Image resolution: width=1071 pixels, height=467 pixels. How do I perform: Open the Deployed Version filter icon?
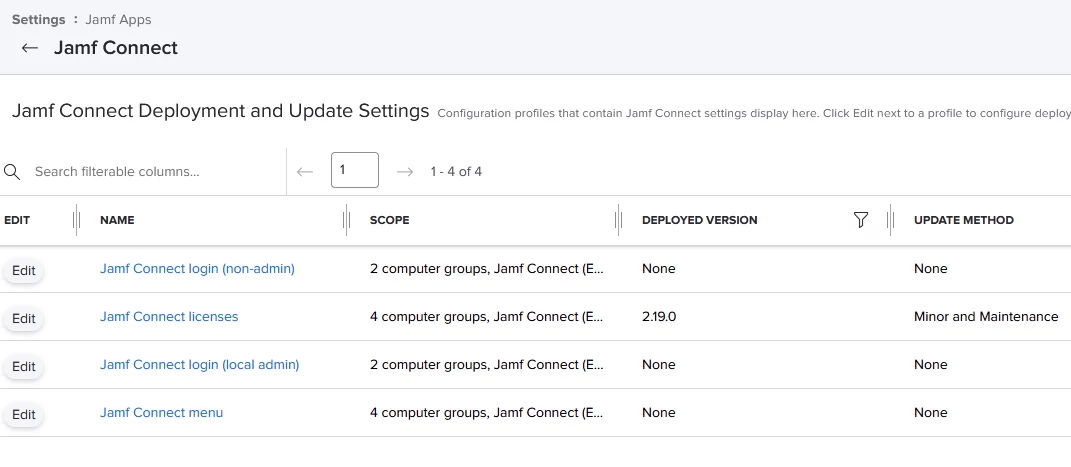pos(861,220)
